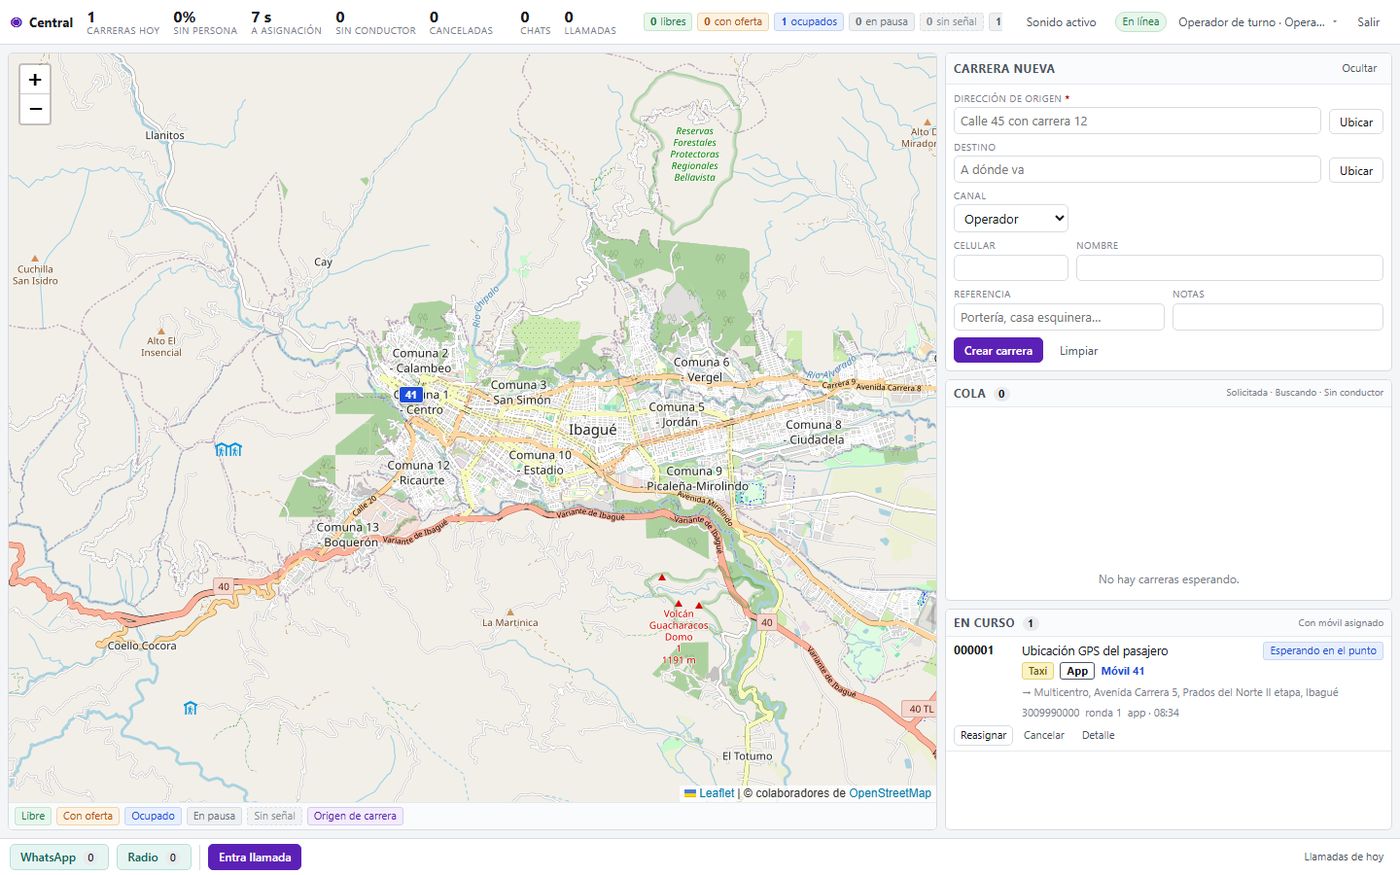
Task: Filter by '0 en pausa' chip
Action: click(881, 22)
